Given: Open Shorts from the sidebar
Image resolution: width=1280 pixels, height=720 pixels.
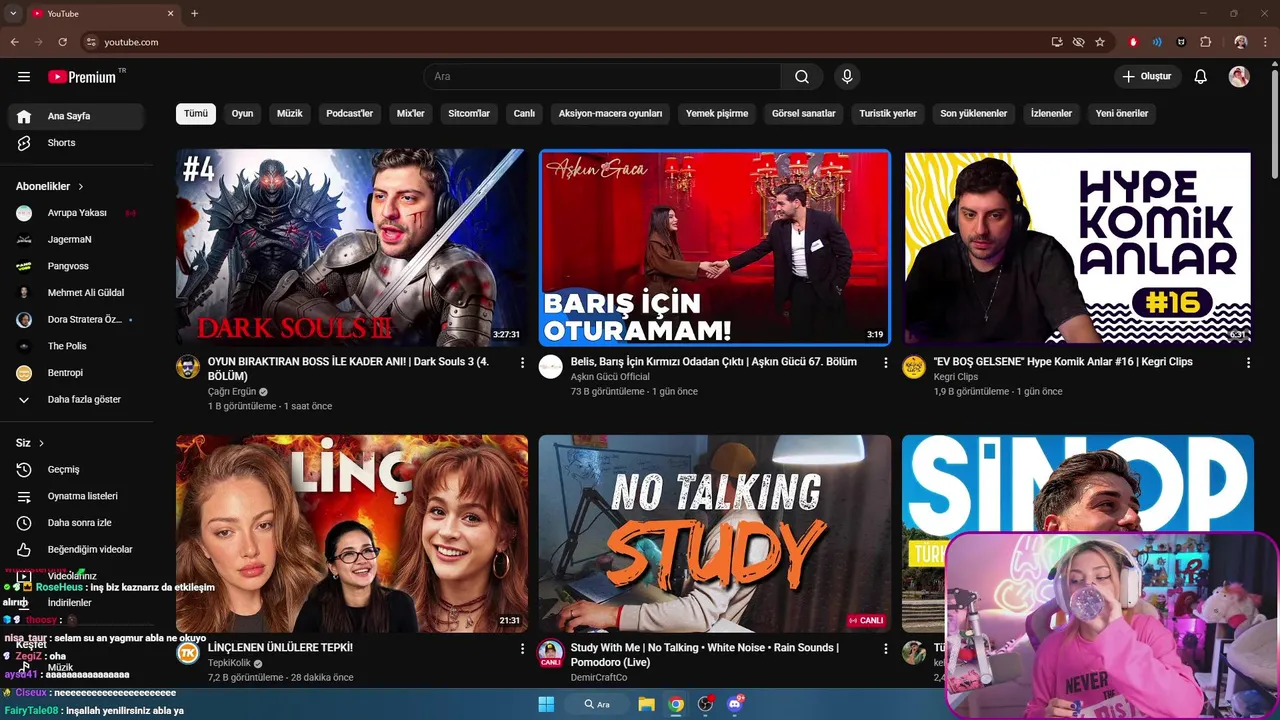Looking at the screenshot, I should pos(76,143).
